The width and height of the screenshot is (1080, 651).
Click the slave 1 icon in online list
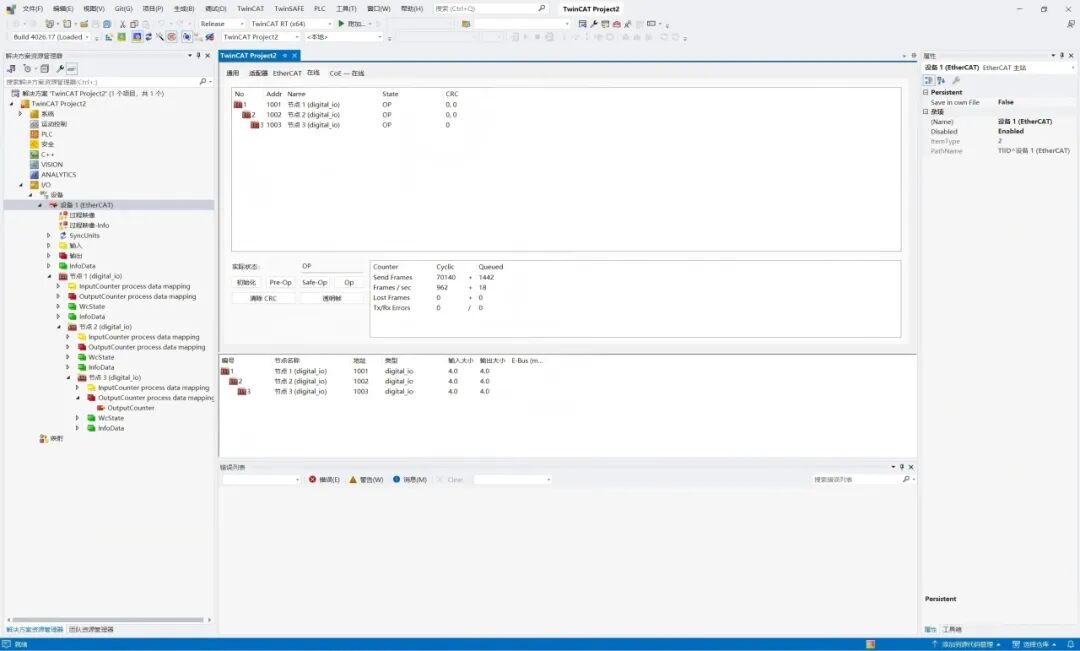(238, 104)
